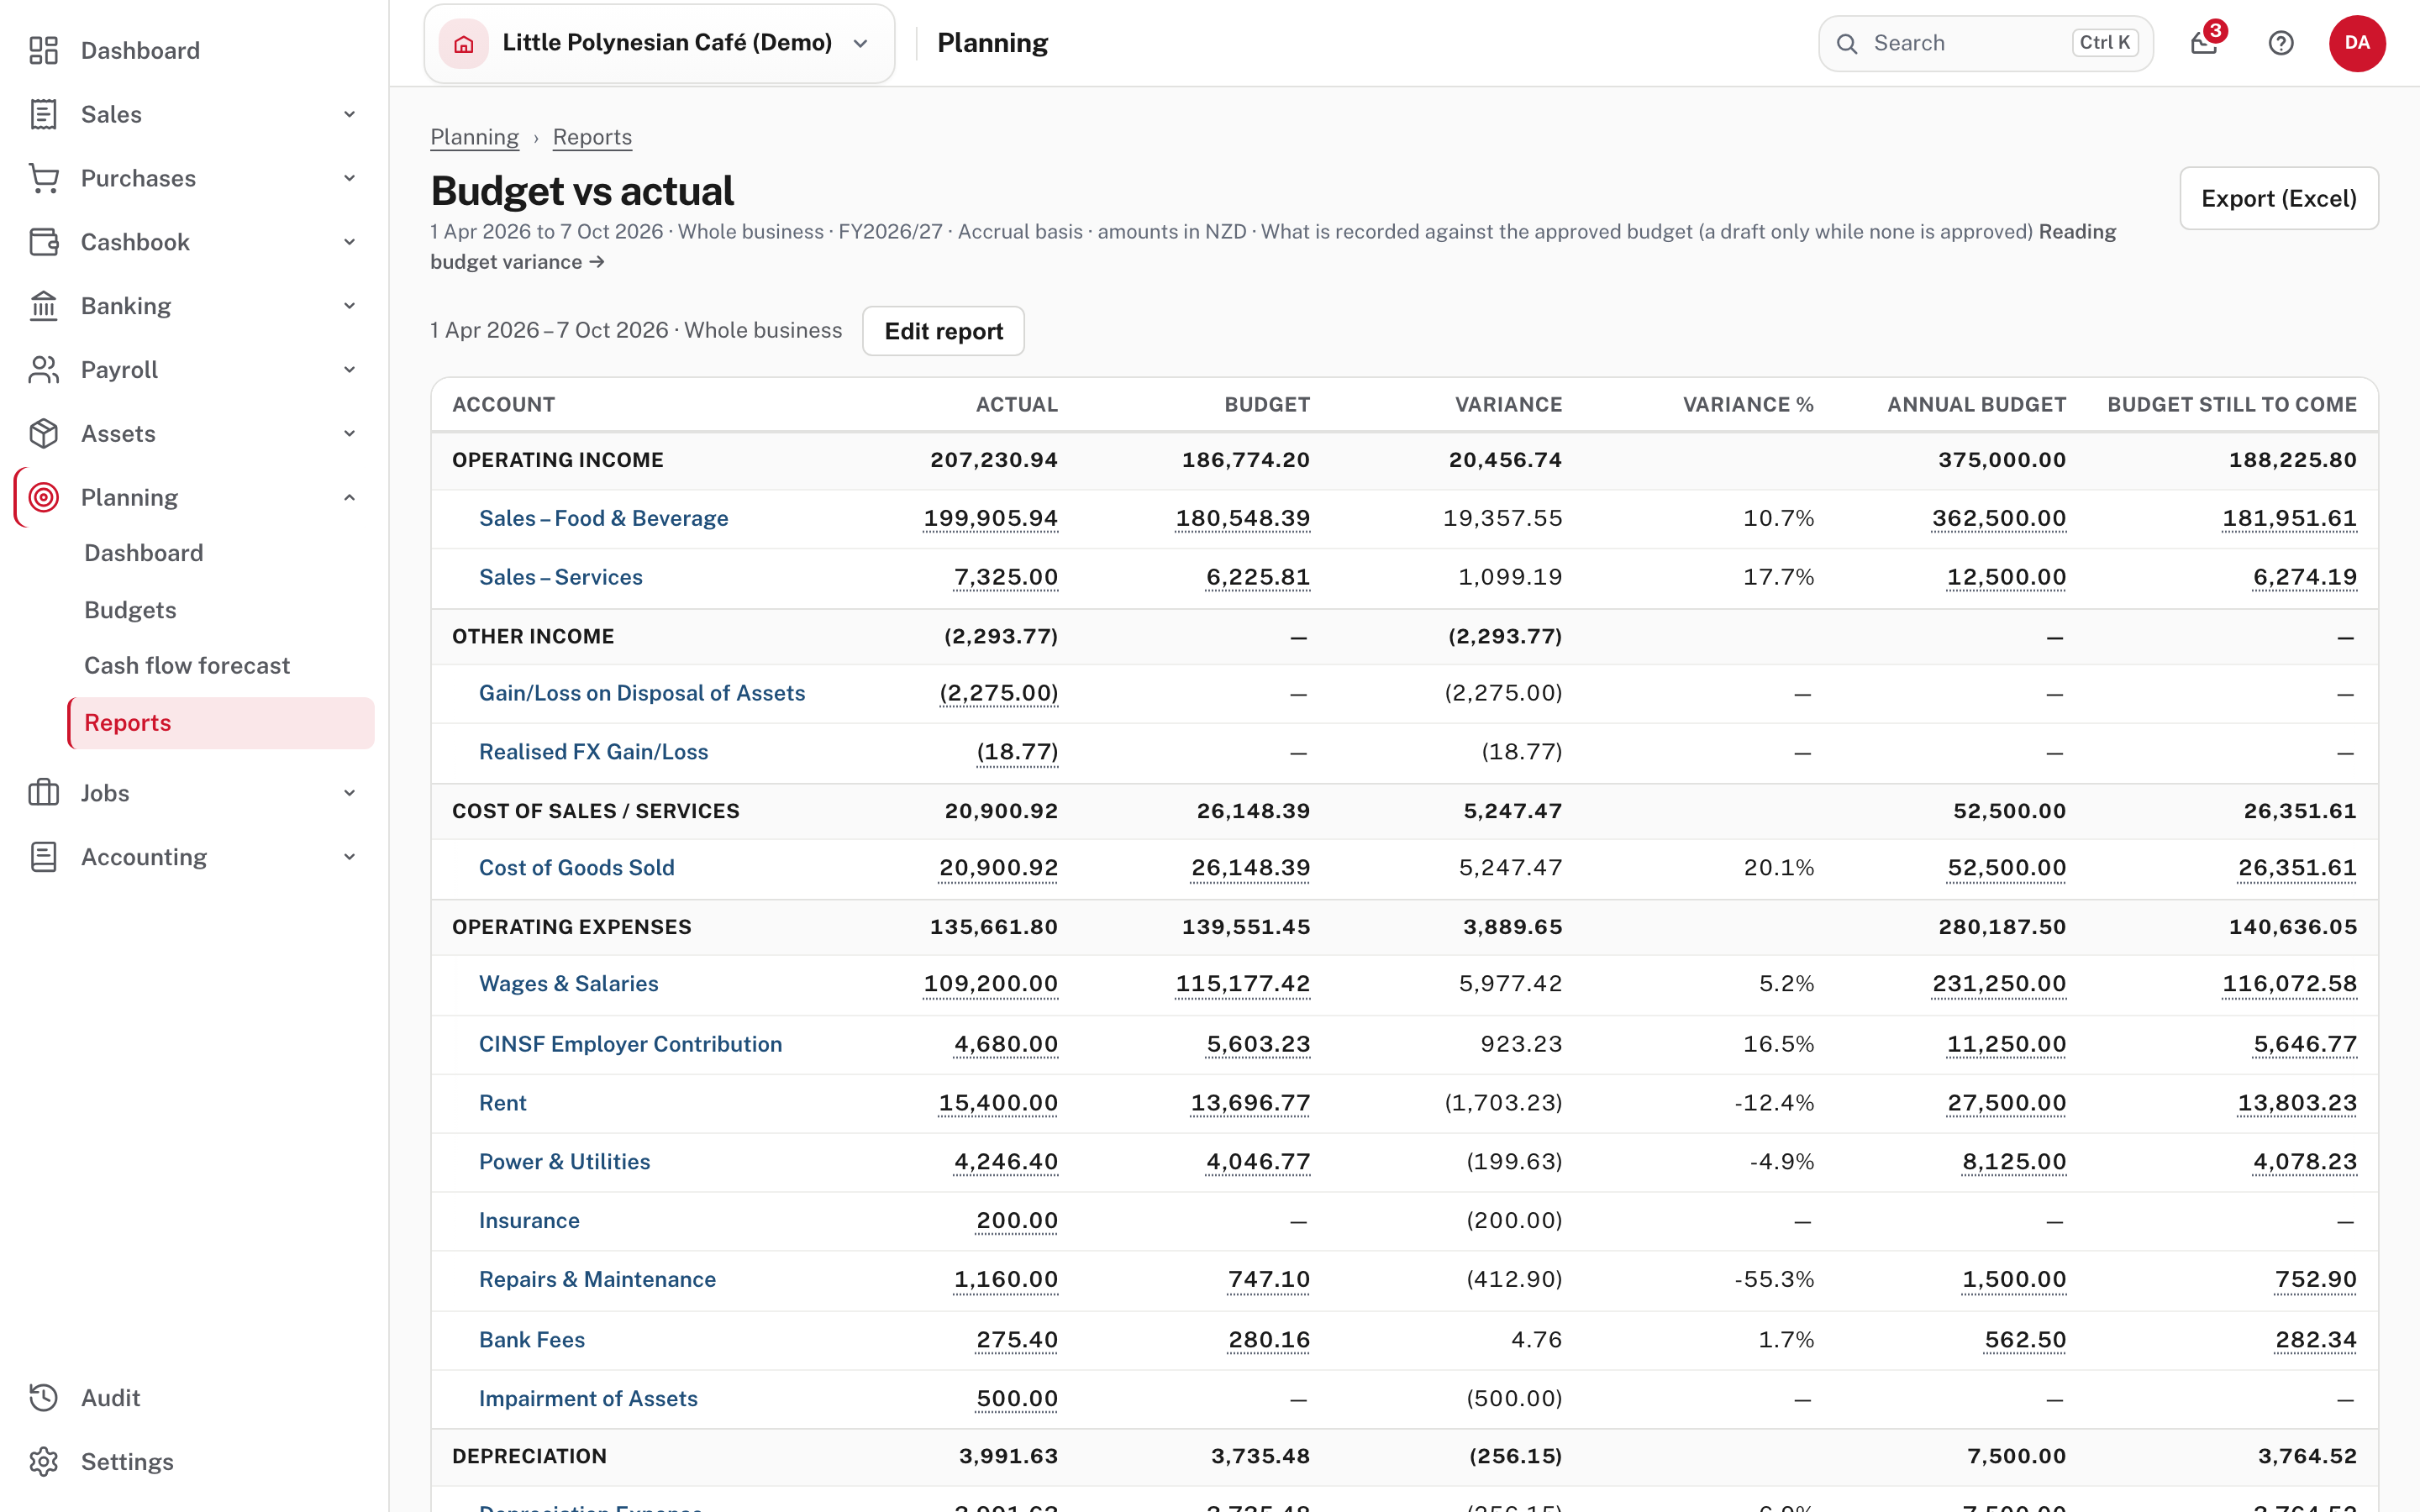The height and width of the screenshot is (1512, 2420).
Task: Expand the Sales menu chevron
Action: [349, 114]
